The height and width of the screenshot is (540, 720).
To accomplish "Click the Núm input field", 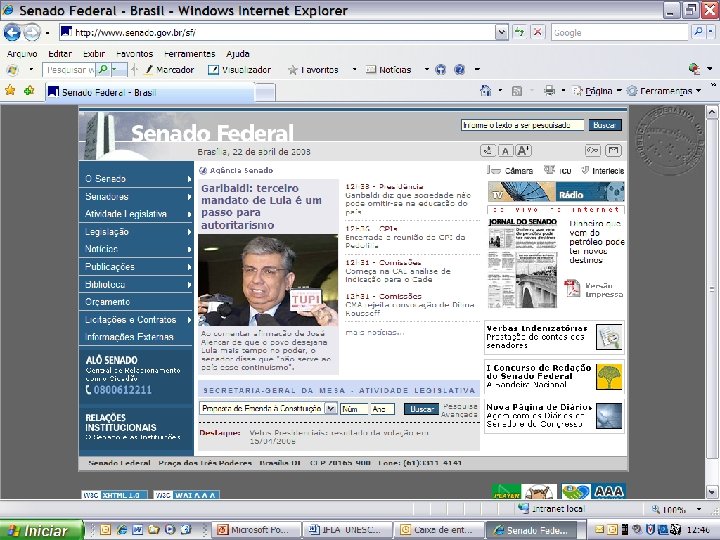I will pos(354,409).
